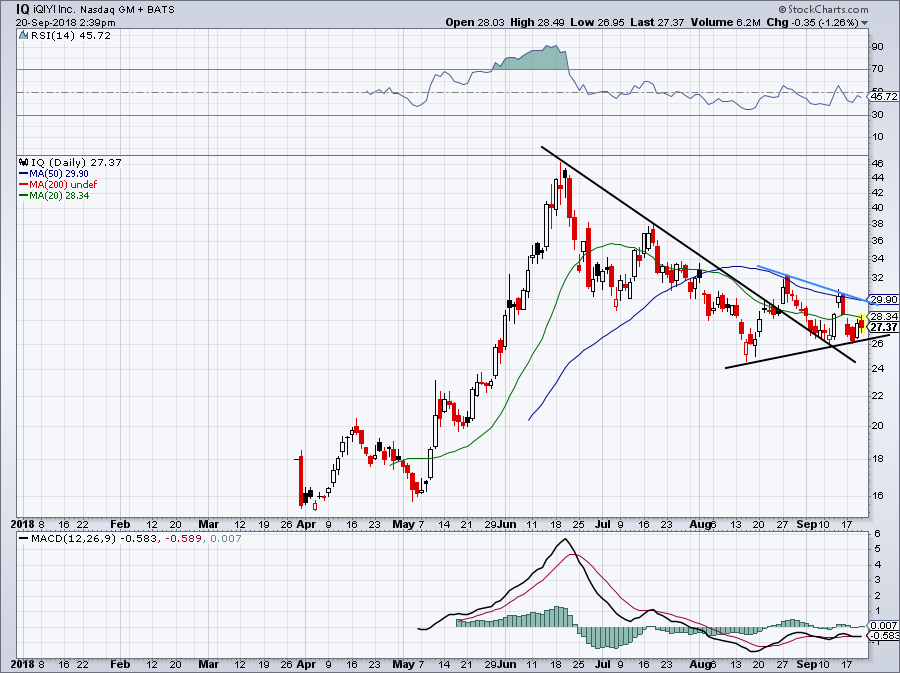Click the 0.007 MACD histogram legend value

226,539
